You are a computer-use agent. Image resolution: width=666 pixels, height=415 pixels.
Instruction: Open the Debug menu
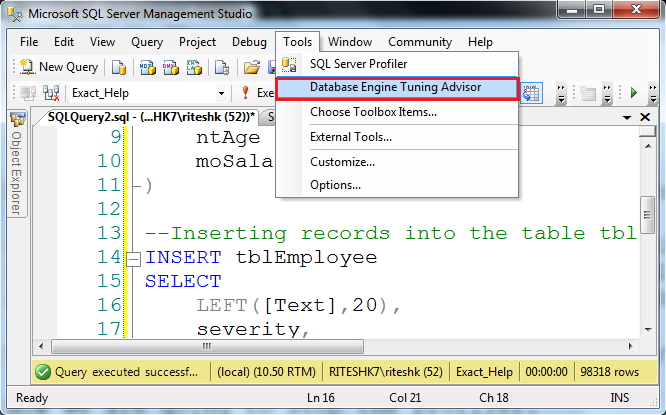pyautogui.click(x=249, y=42)
